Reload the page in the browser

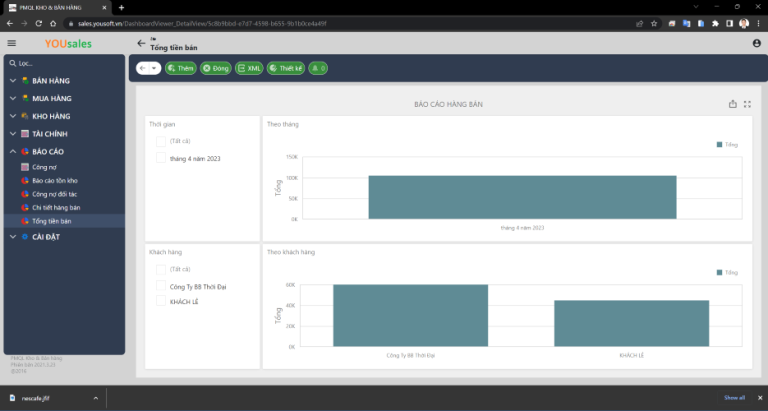click(x=38, y=22)
